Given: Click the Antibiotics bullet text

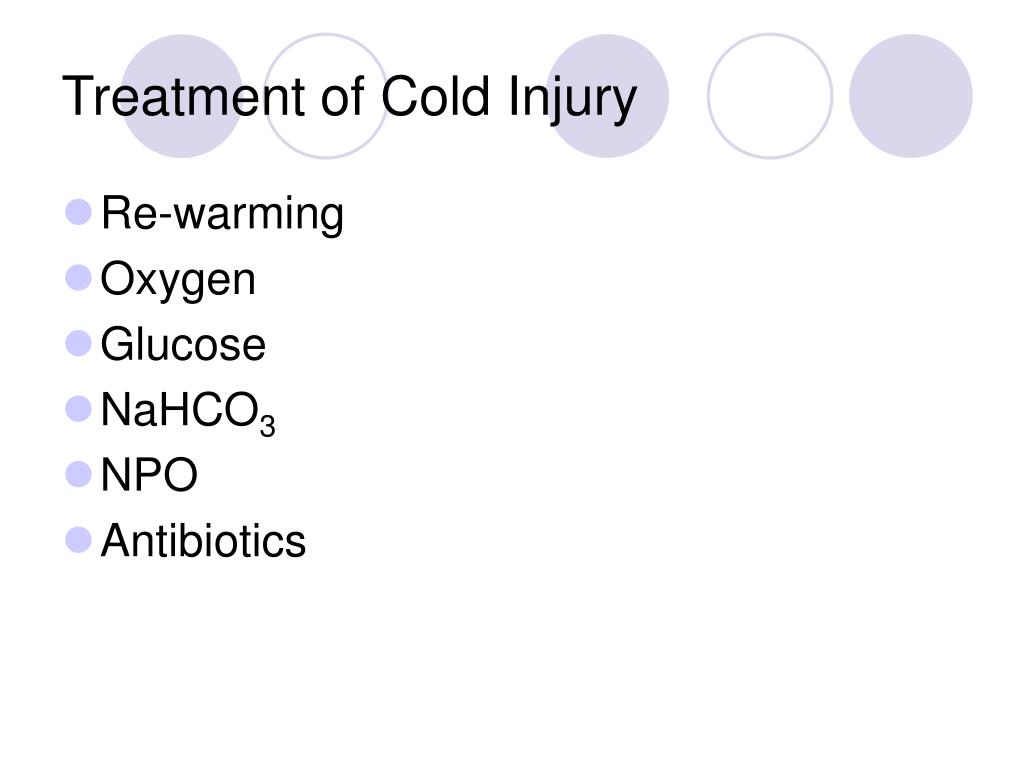Looking at the screenshot, I should point(203,540).
